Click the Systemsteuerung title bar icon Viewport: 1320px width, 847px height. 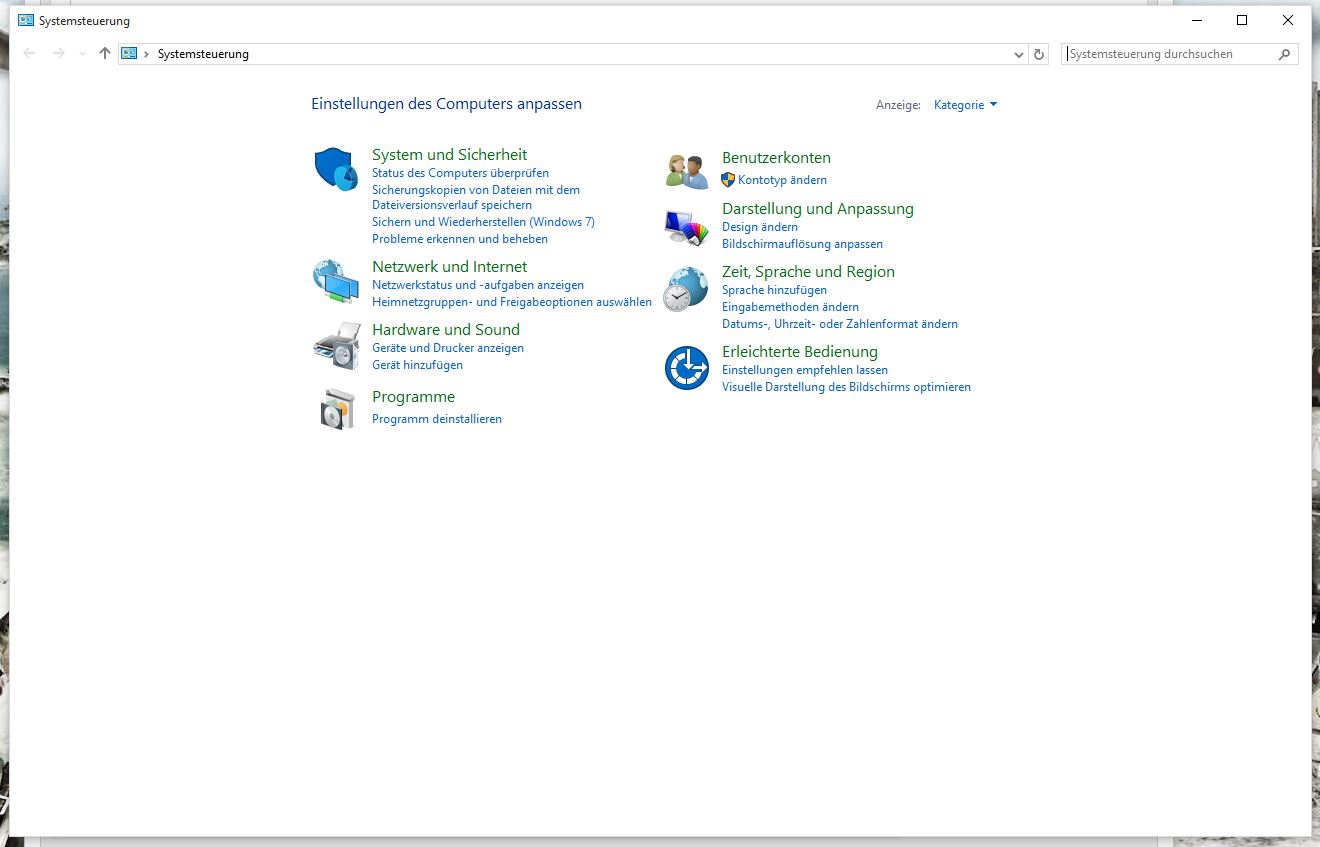pos(26,21)
